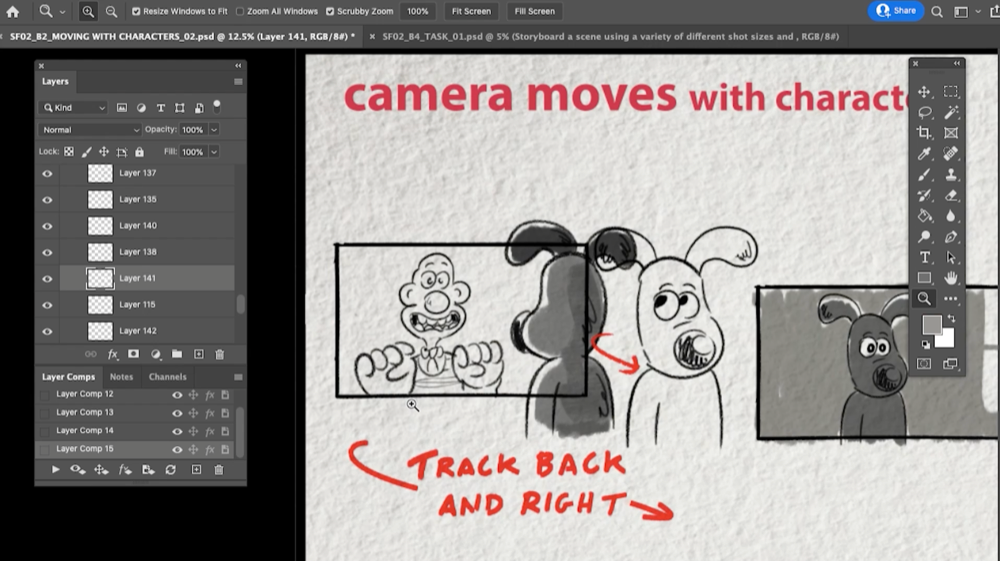Click the Fit Screen button
Viewport: 1000px width, 561px height.
point(471,11)
